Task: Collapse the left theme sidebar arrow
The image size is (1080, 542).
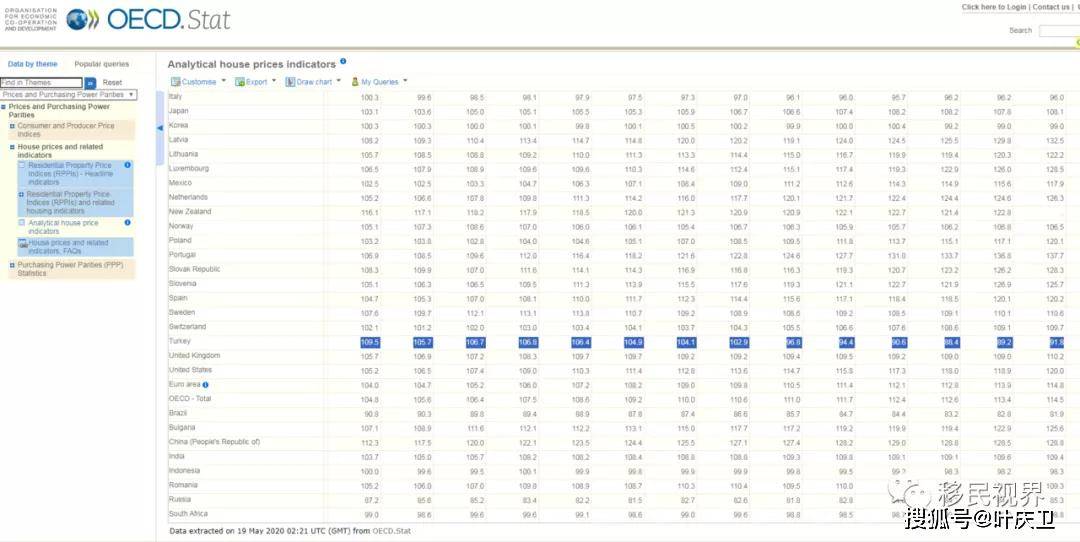Action: pyautogui.click(x=159, y=128)
